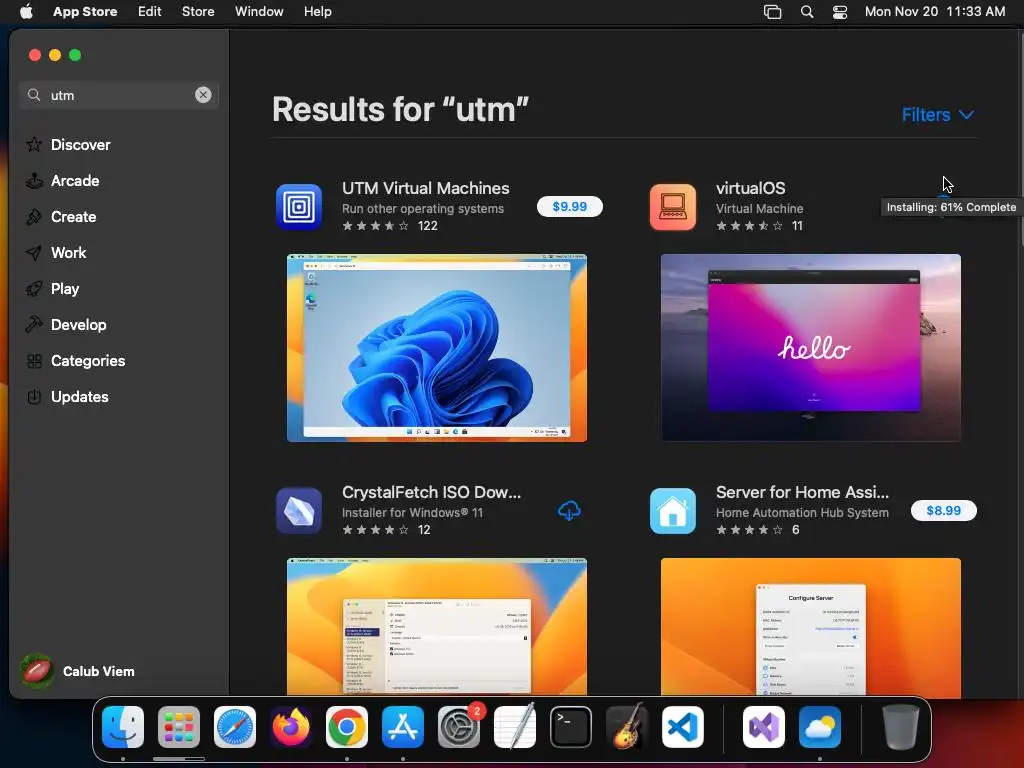Buy Server for Home Assistant at $8.99

[944, 510]
